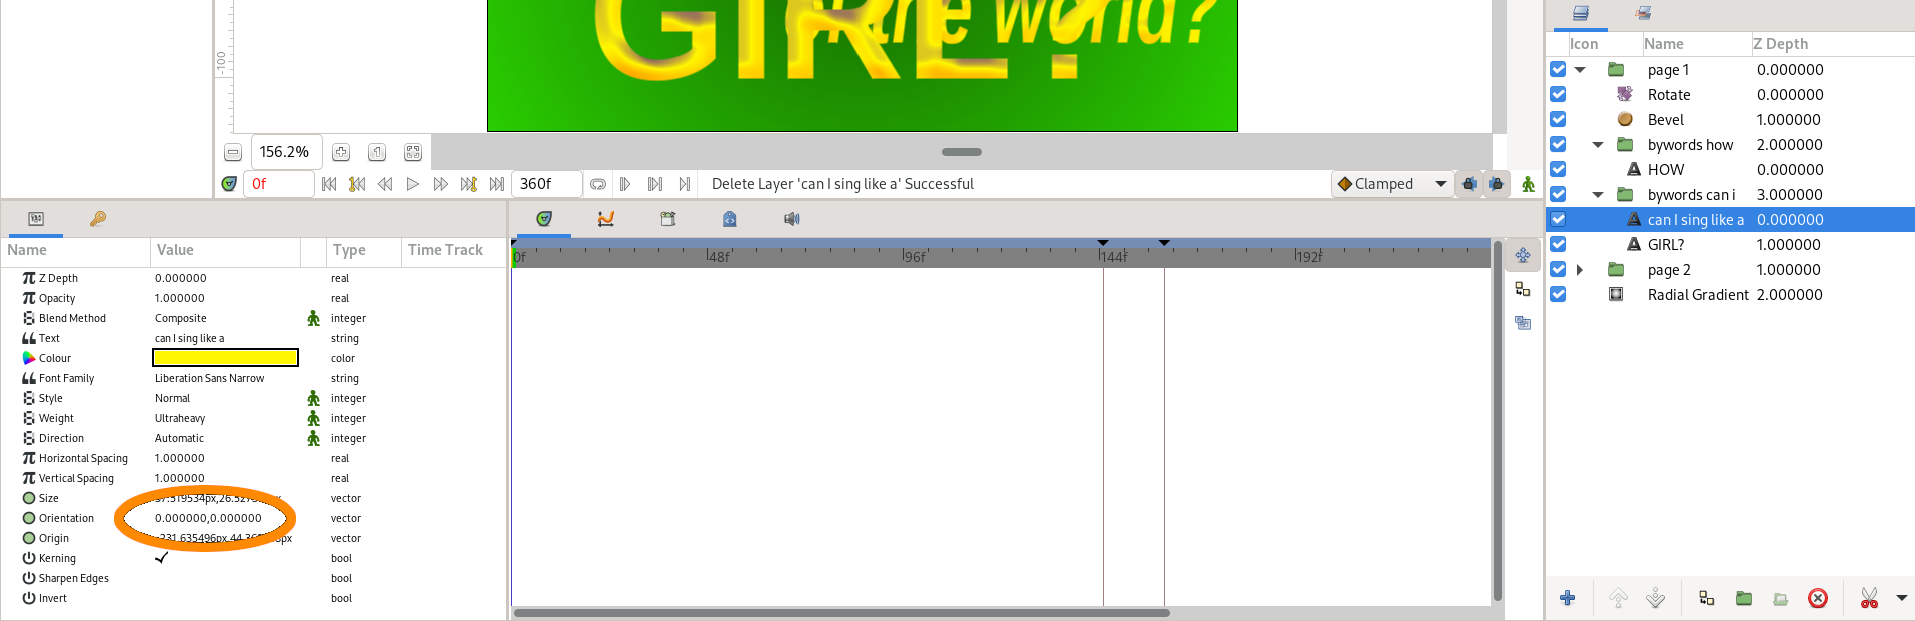Click the Kerning checkmark value
The image size is (1915, 621).
[161, 558]
